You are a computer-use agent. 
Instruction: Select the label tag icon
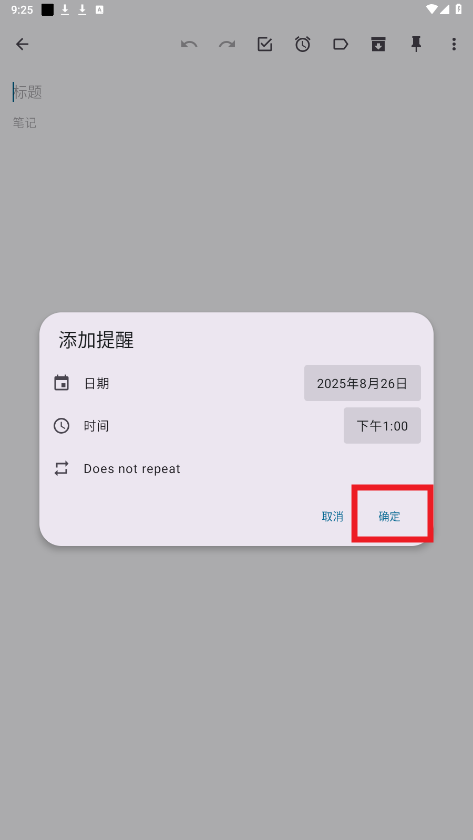click(340, 44)
